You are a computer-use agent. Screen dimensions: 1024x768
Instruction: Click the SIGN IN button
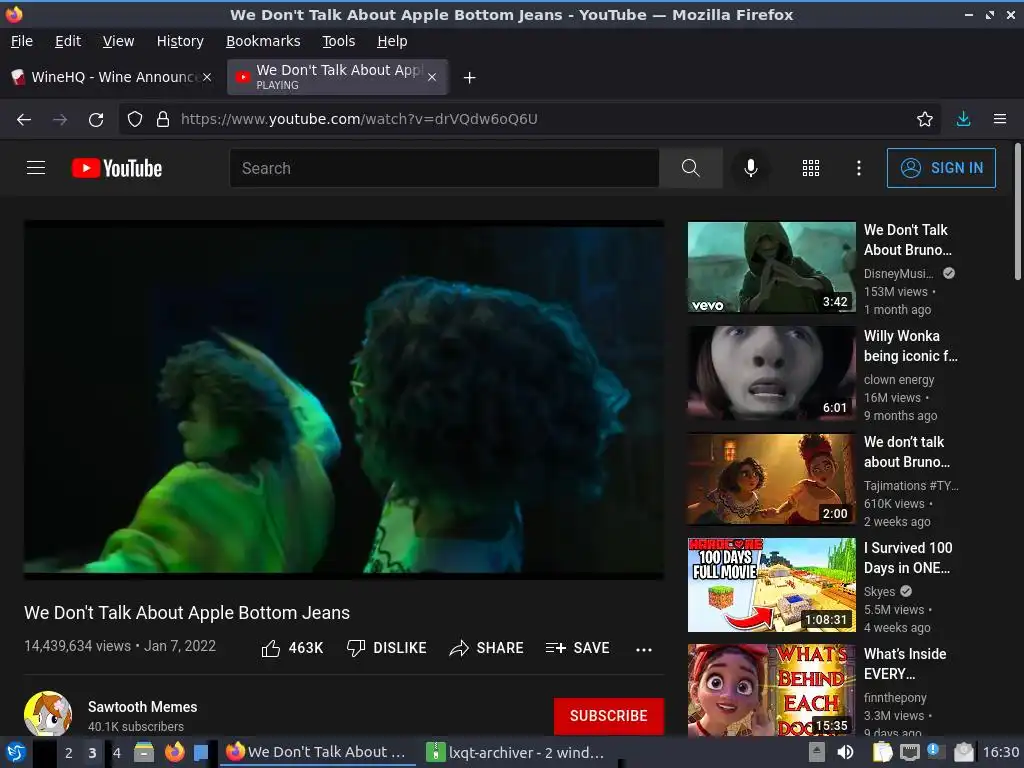[941, 168]
